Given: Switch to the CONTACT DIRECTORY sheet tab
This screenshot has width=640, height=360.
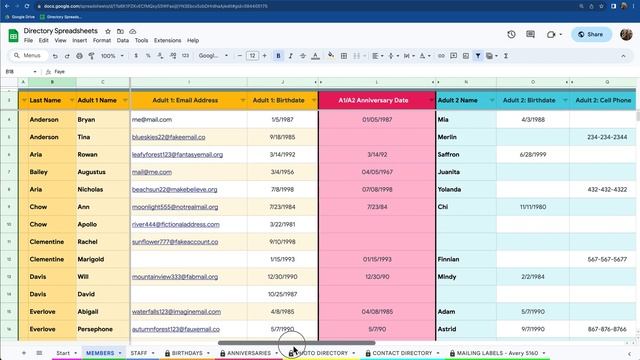Looking at the screenshot, I should point(402,353).
